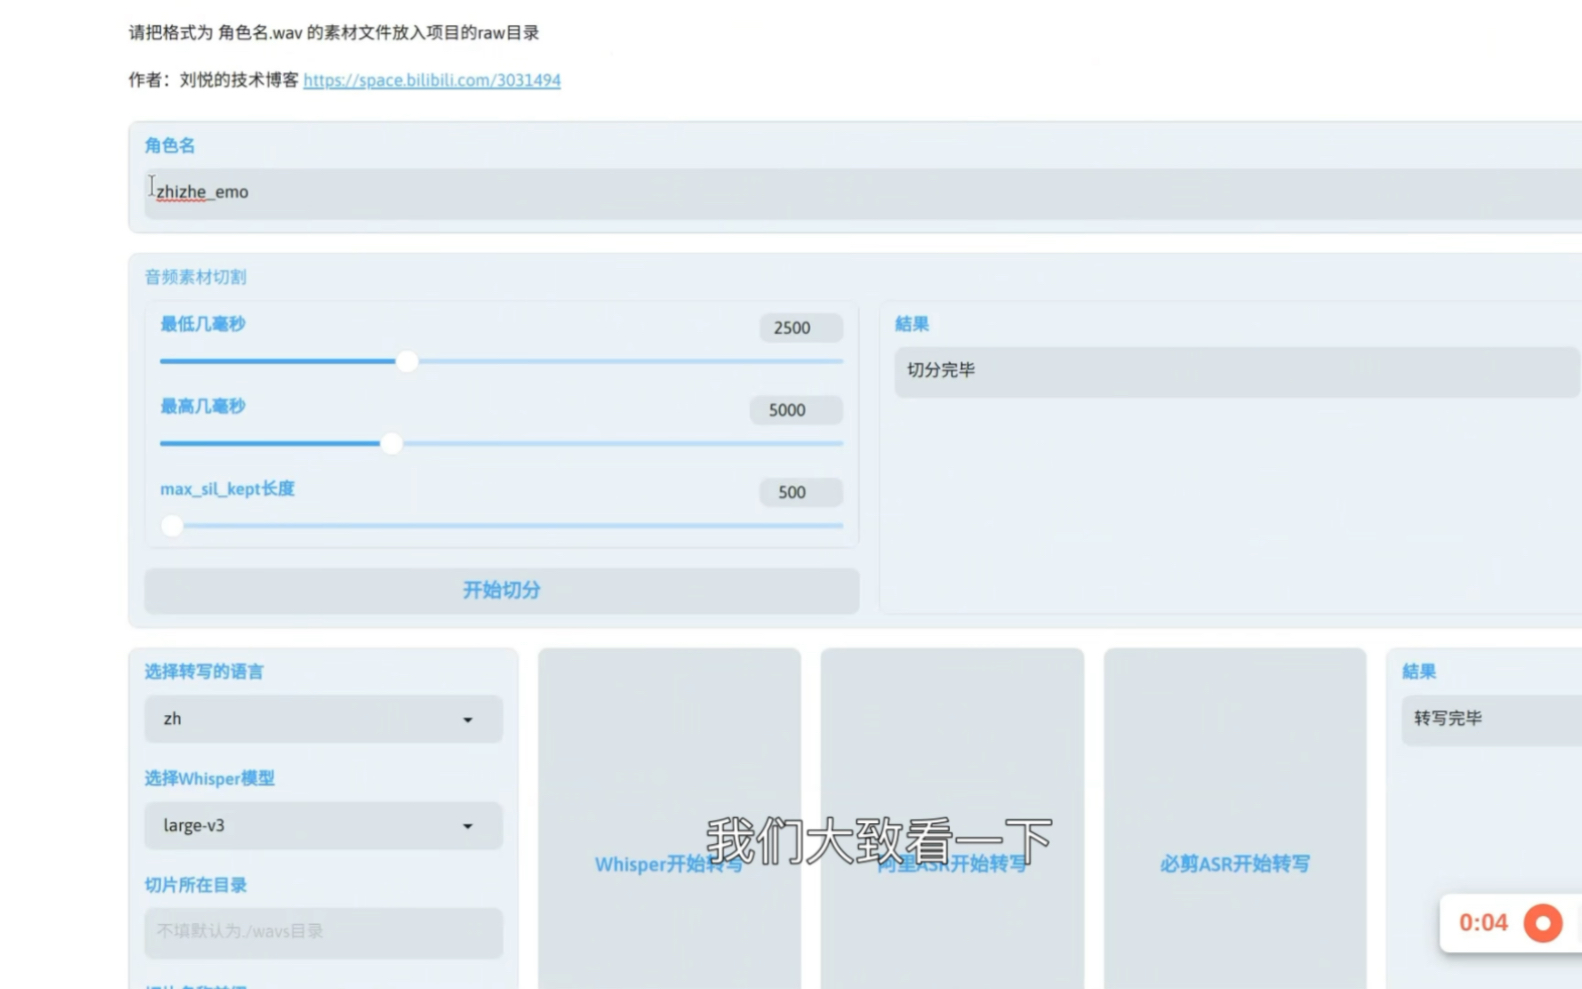This screenshot has width=1582, height=989.
Task: Adjust the max_sil_kept长度 slider handle
Action: 172,525
